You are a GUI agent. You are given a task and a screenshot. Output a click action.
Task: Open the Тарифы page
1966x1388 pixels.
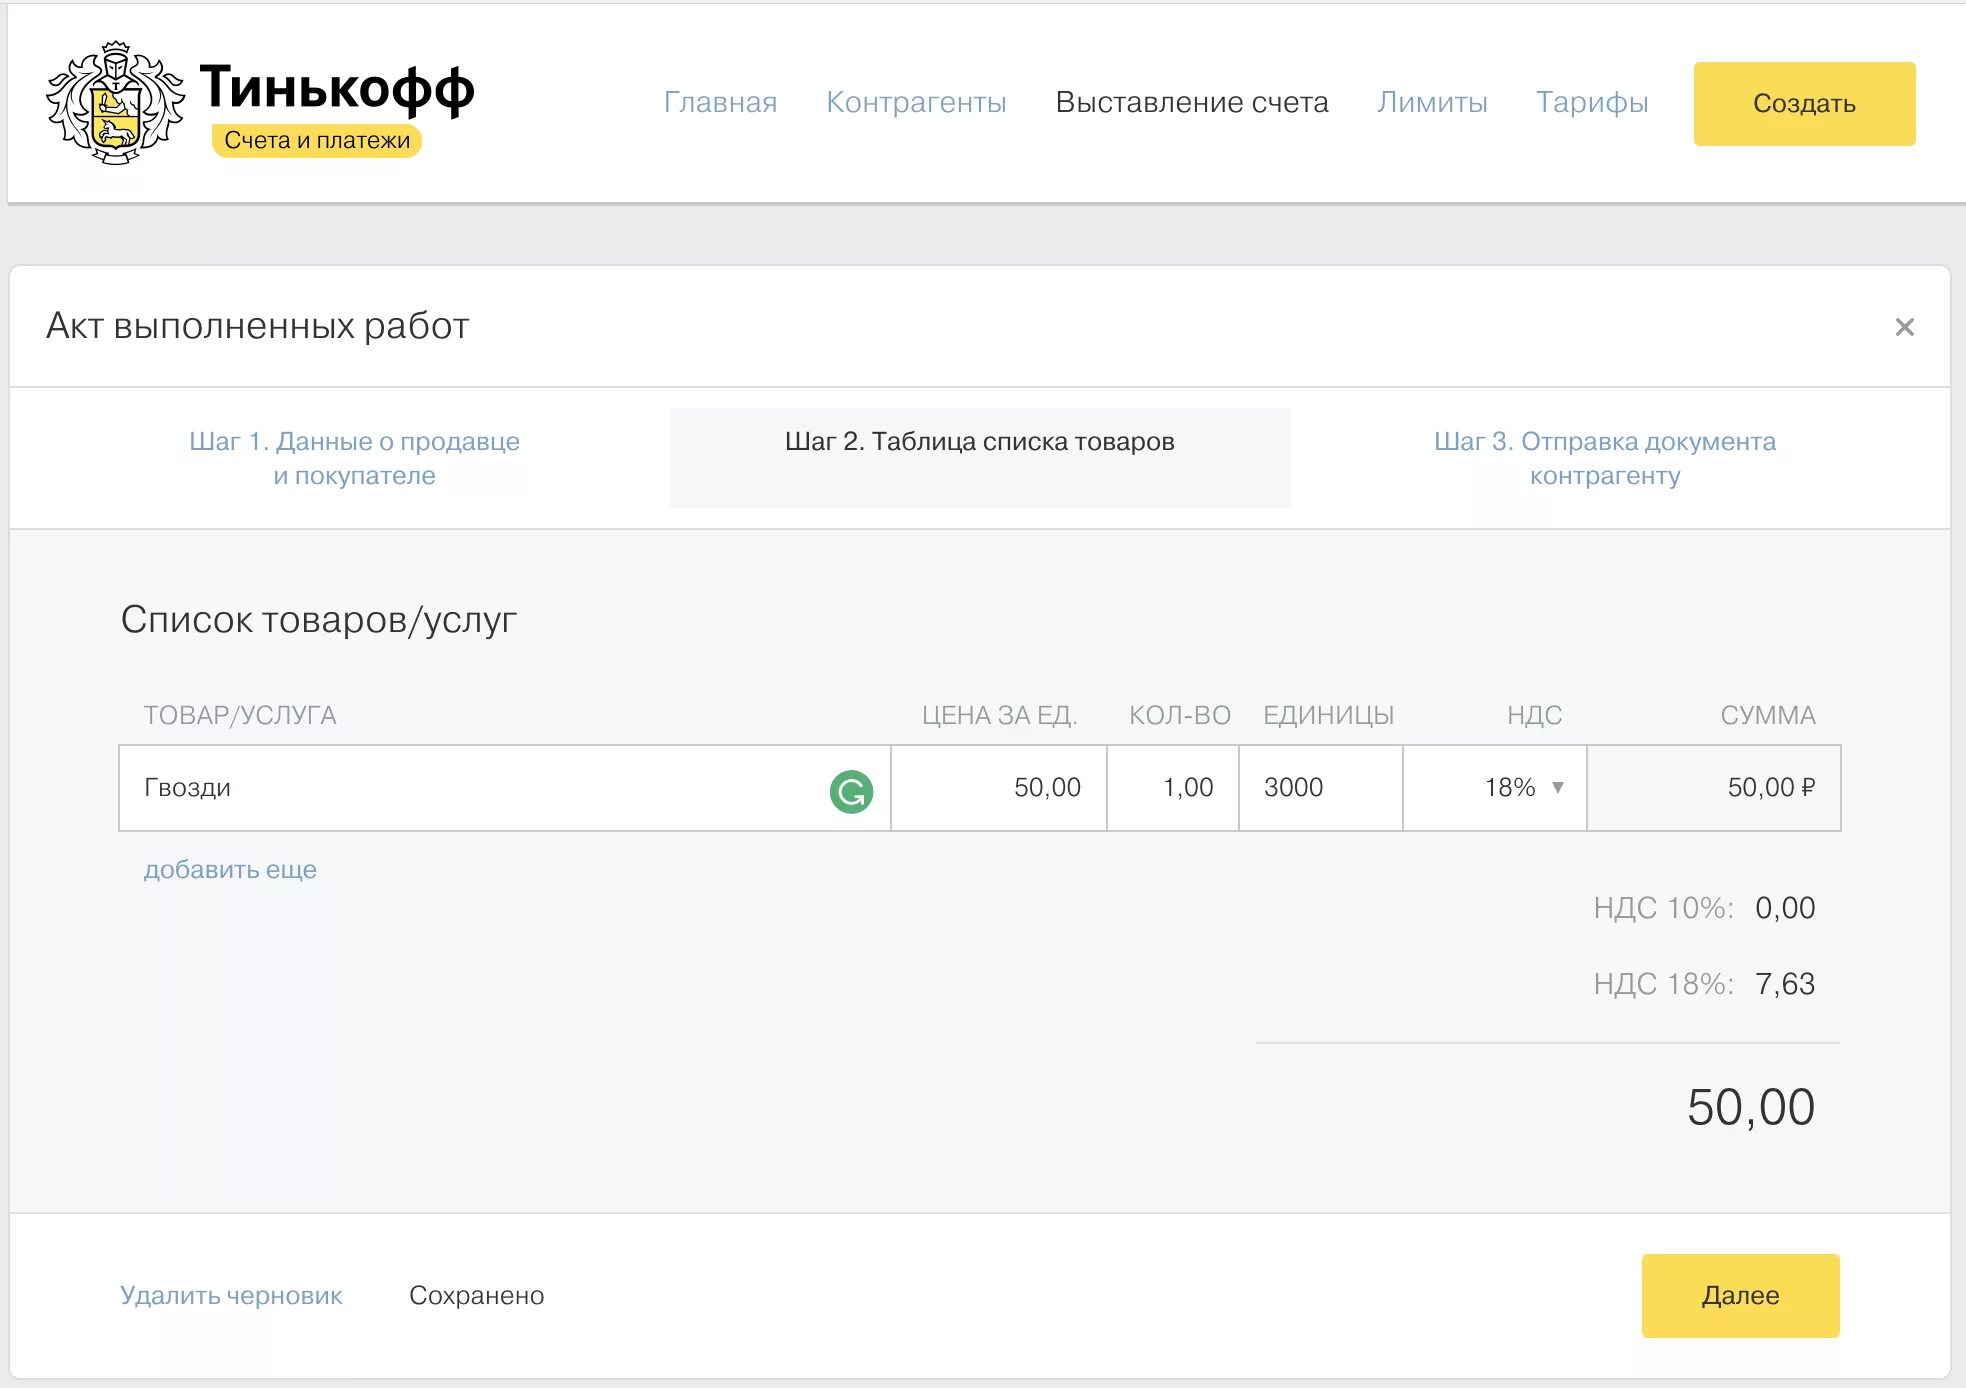pos(1592,102)
